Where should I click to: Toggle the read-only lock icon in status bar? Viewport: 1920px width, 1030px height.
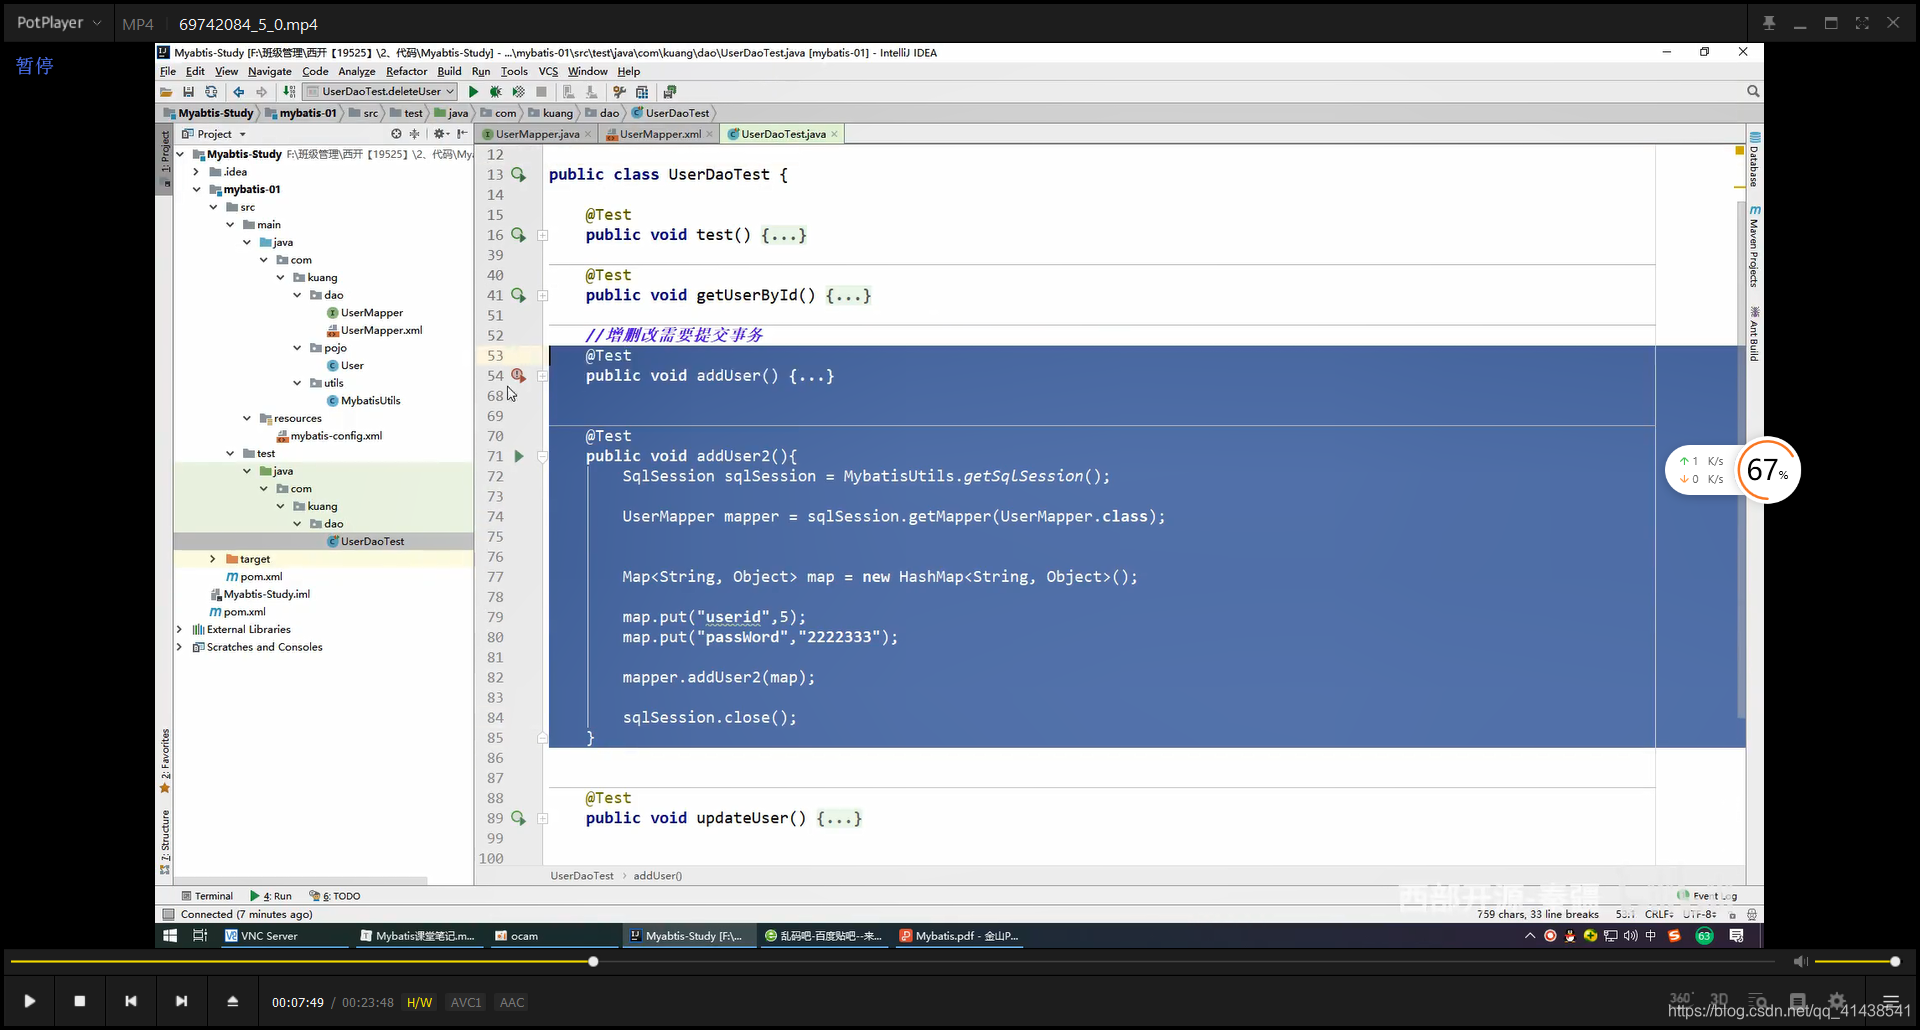click(1732, 915)
